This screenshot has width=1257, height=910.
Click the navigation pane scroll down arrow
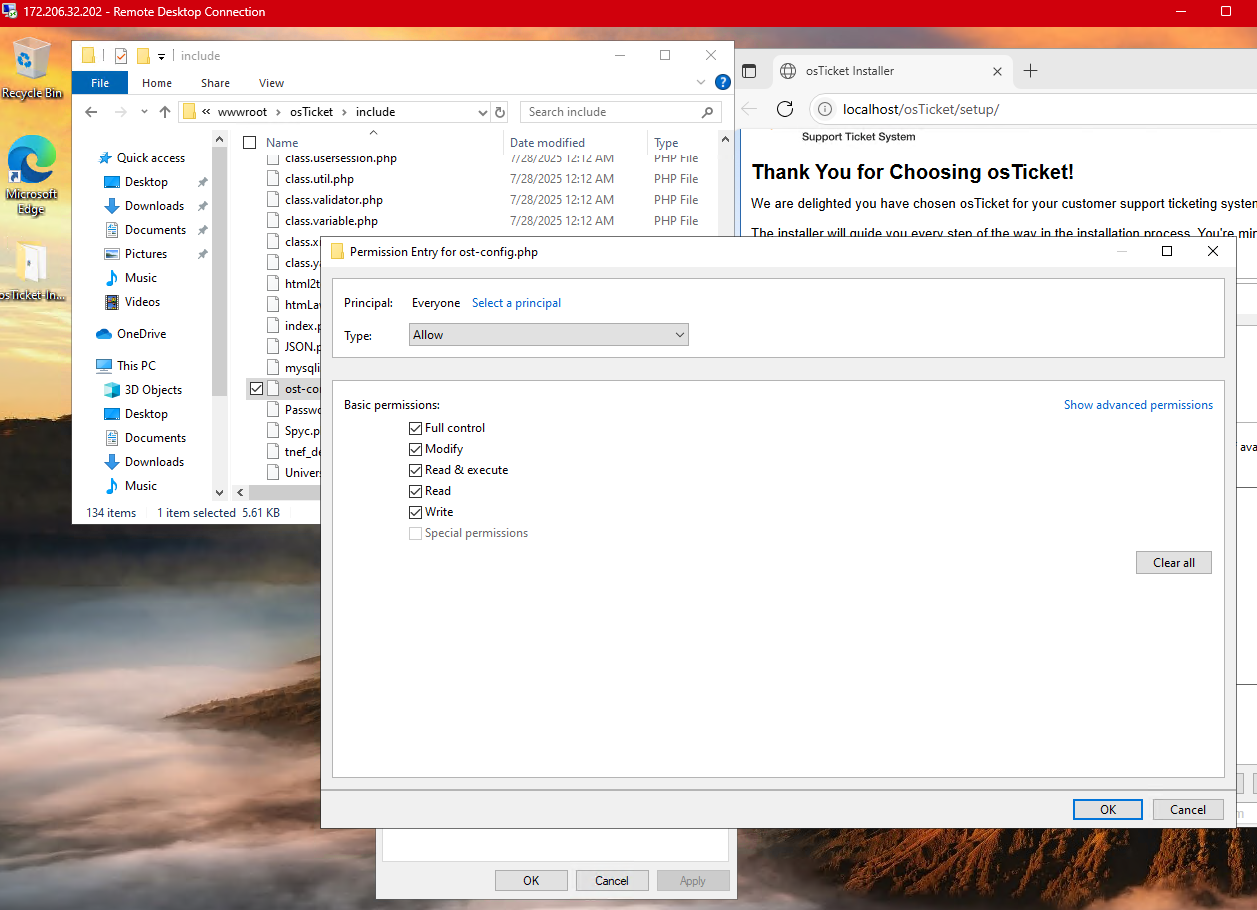coord(220,492)
